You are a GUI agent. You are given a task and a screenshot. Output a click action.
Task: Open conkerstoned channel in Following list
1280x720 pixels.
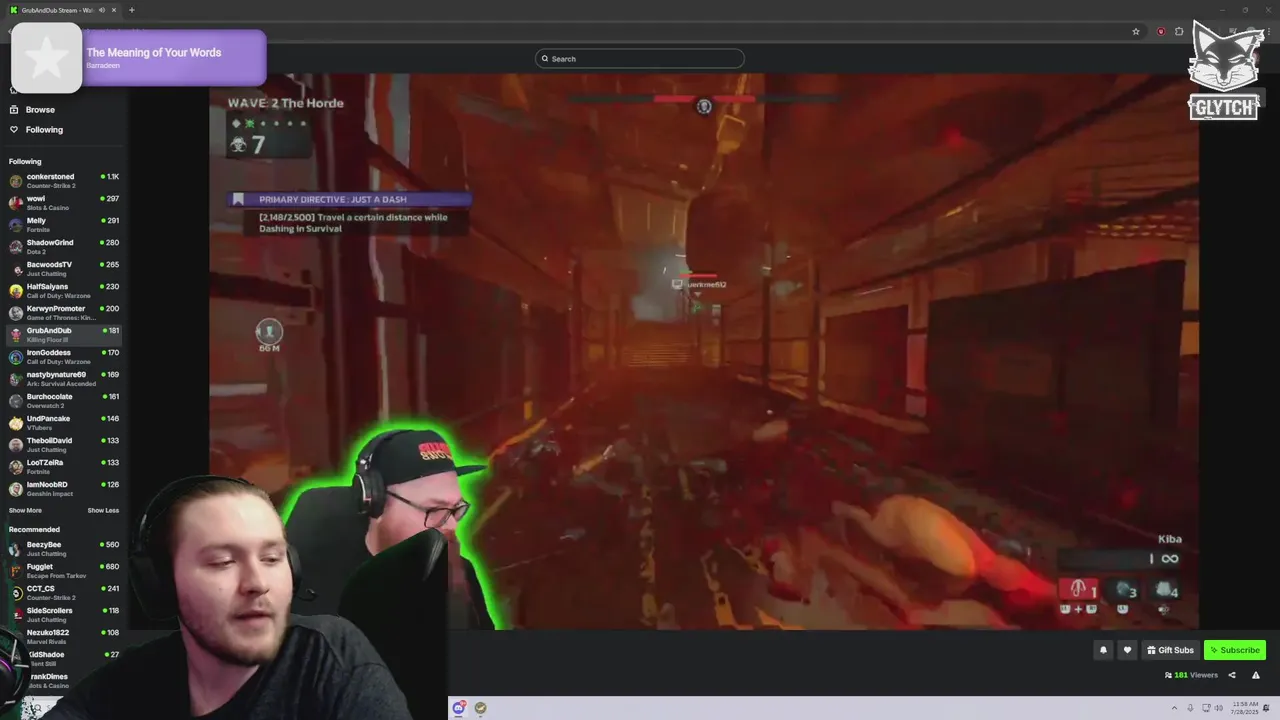click(x=64, y=181)
